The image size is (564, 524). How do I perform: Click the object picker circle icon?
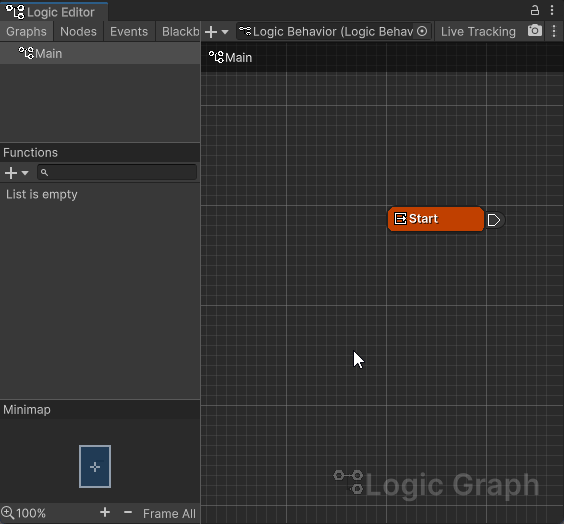coord(422,31)
